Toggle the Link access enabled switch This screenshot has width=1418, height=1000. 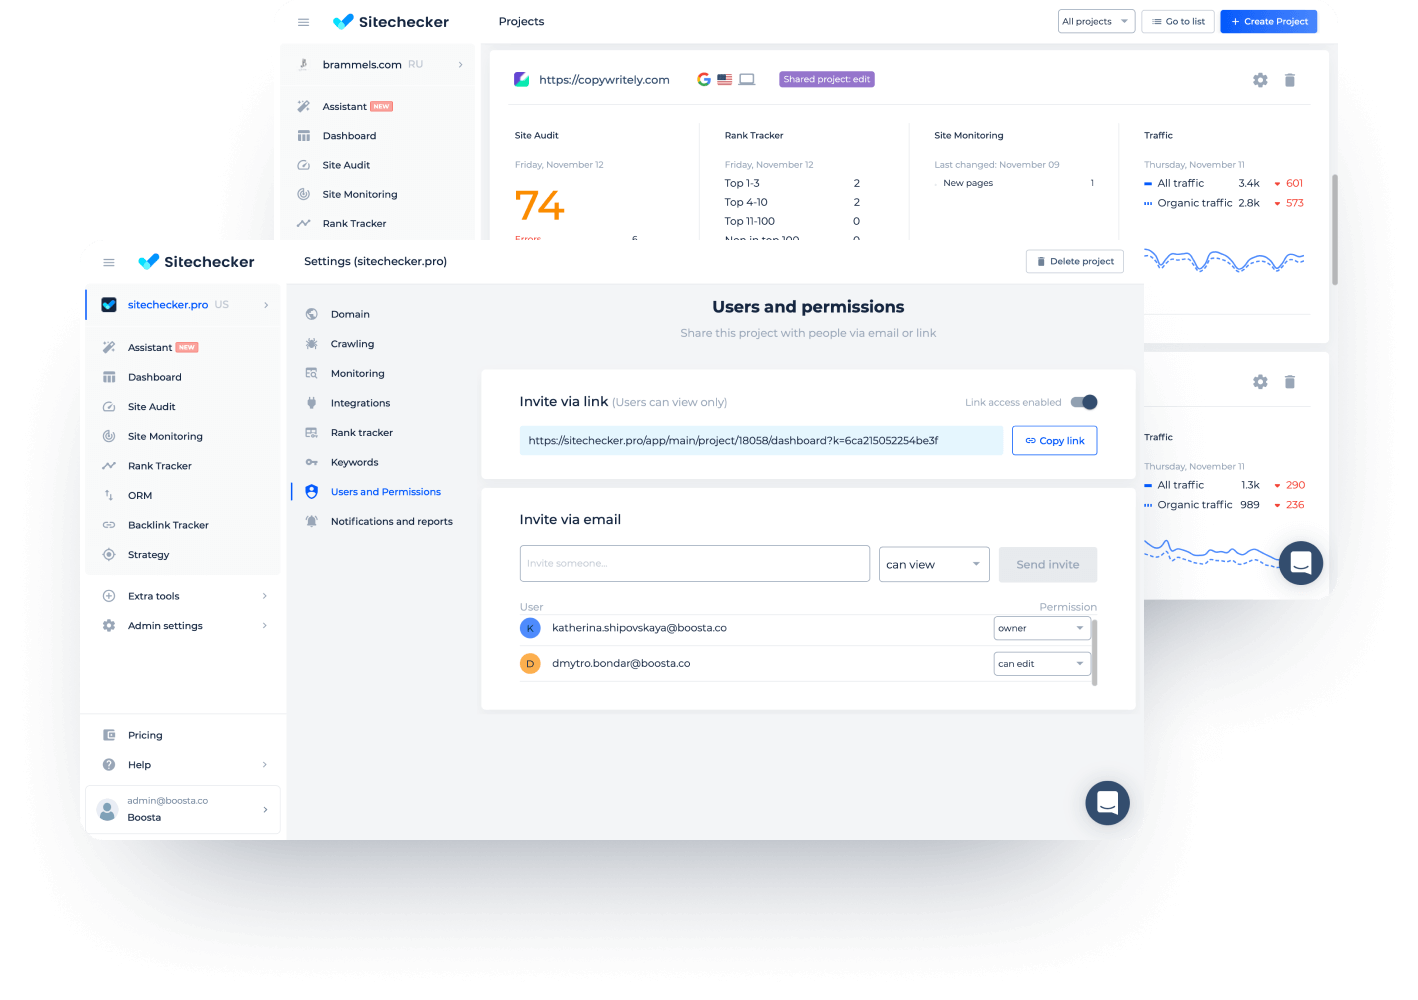pyautogui.click(x=1084, y=402)
